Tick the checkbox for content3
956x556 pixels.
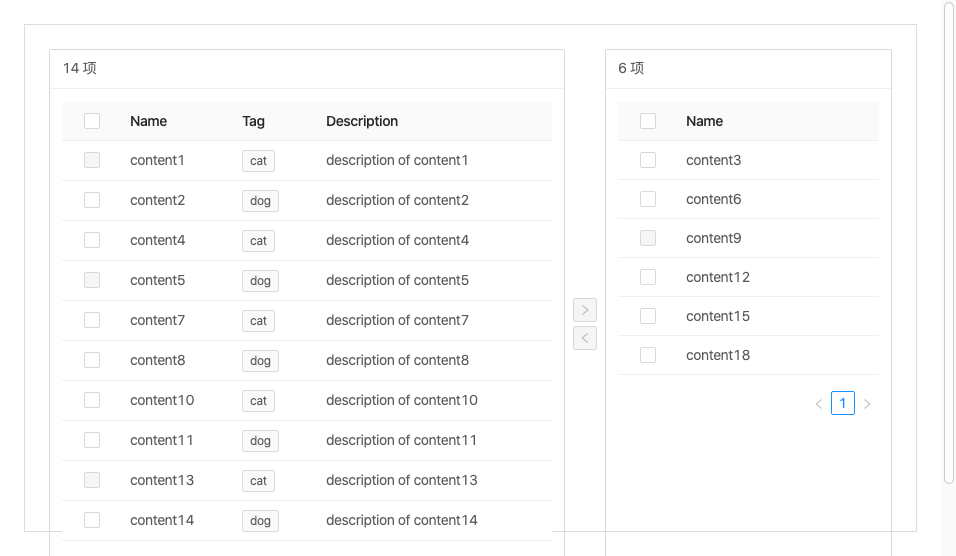click(x=648, y=160)
